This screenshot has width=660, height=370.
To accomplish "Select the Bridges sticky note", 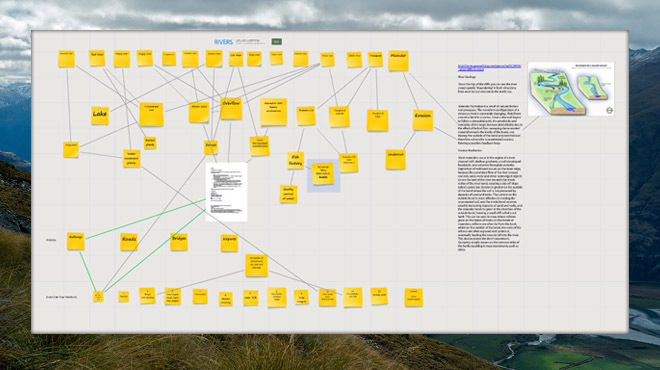I will (x=179, y=242).
